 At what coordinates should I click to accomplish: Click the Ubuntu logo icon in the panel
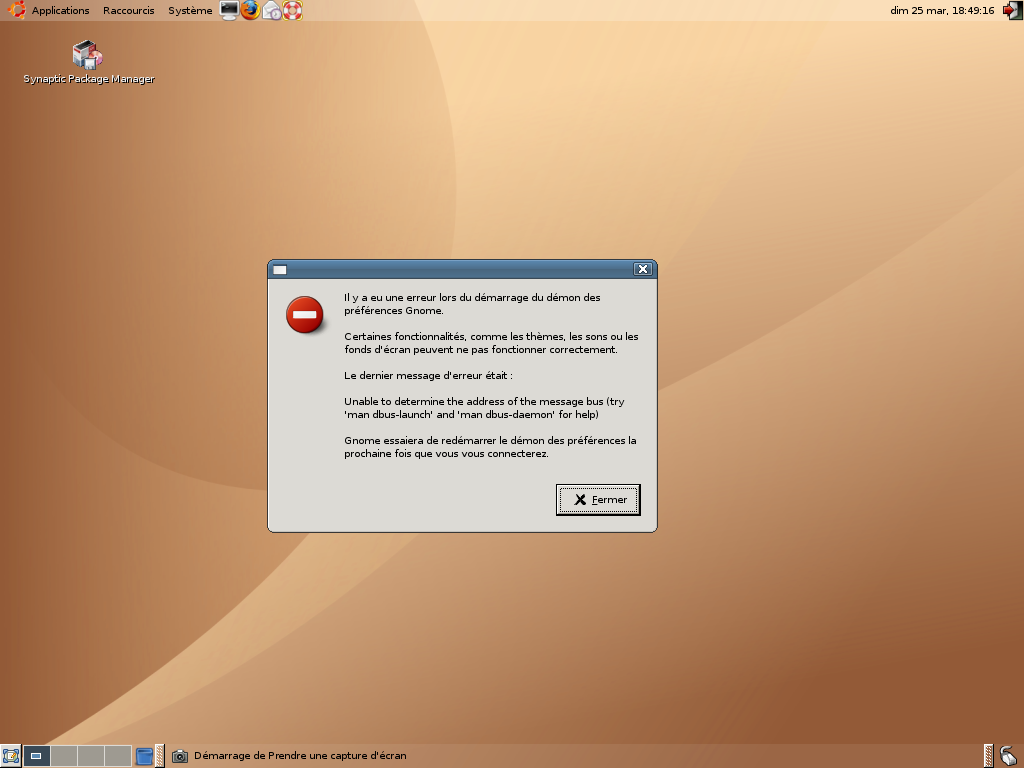tap(16, 10)
